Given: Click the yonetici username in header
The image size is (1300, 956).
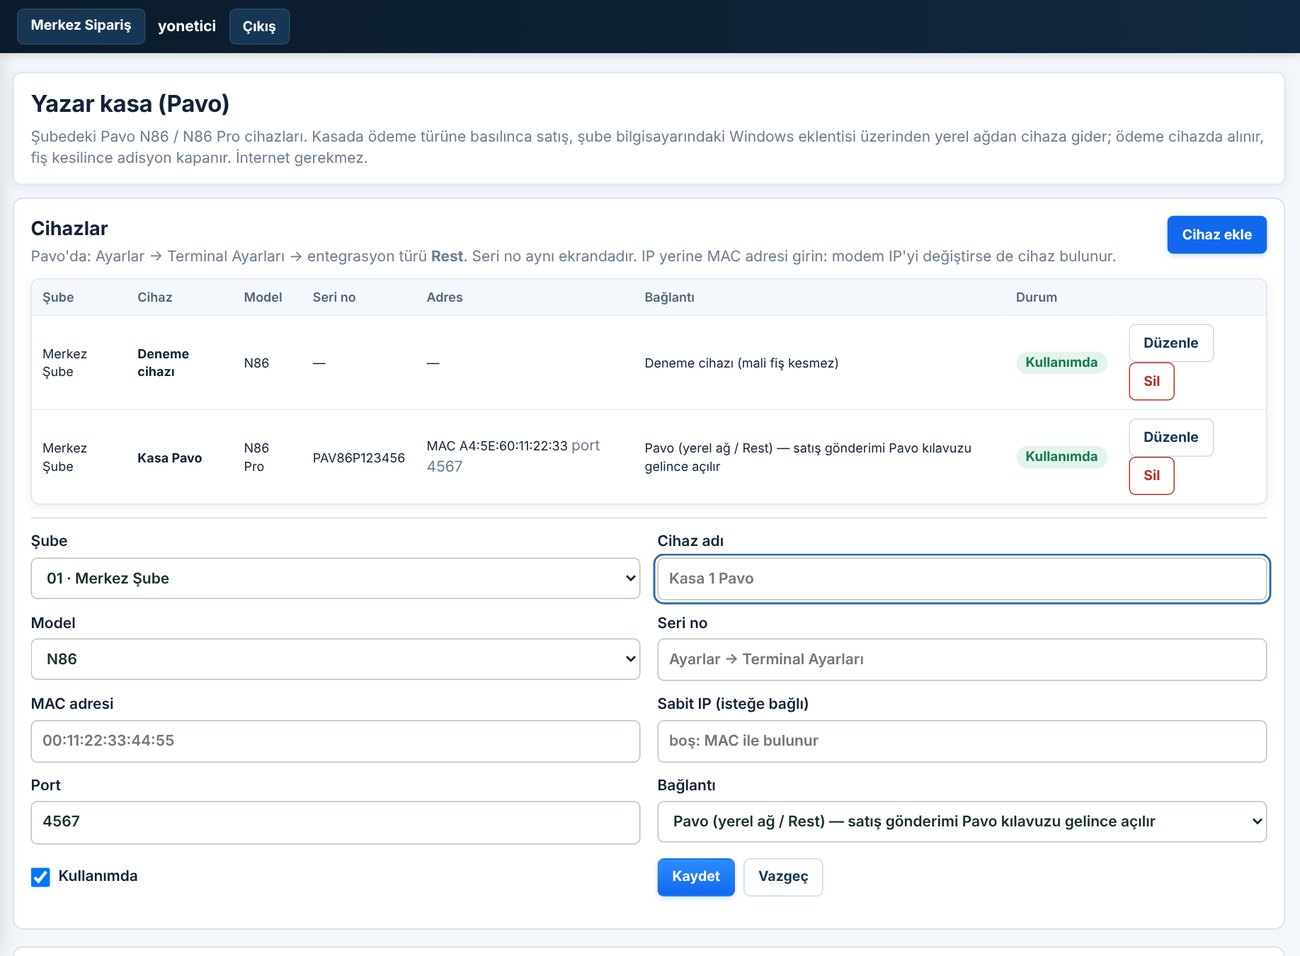Looking at the screenshot, I should [187, 26].
